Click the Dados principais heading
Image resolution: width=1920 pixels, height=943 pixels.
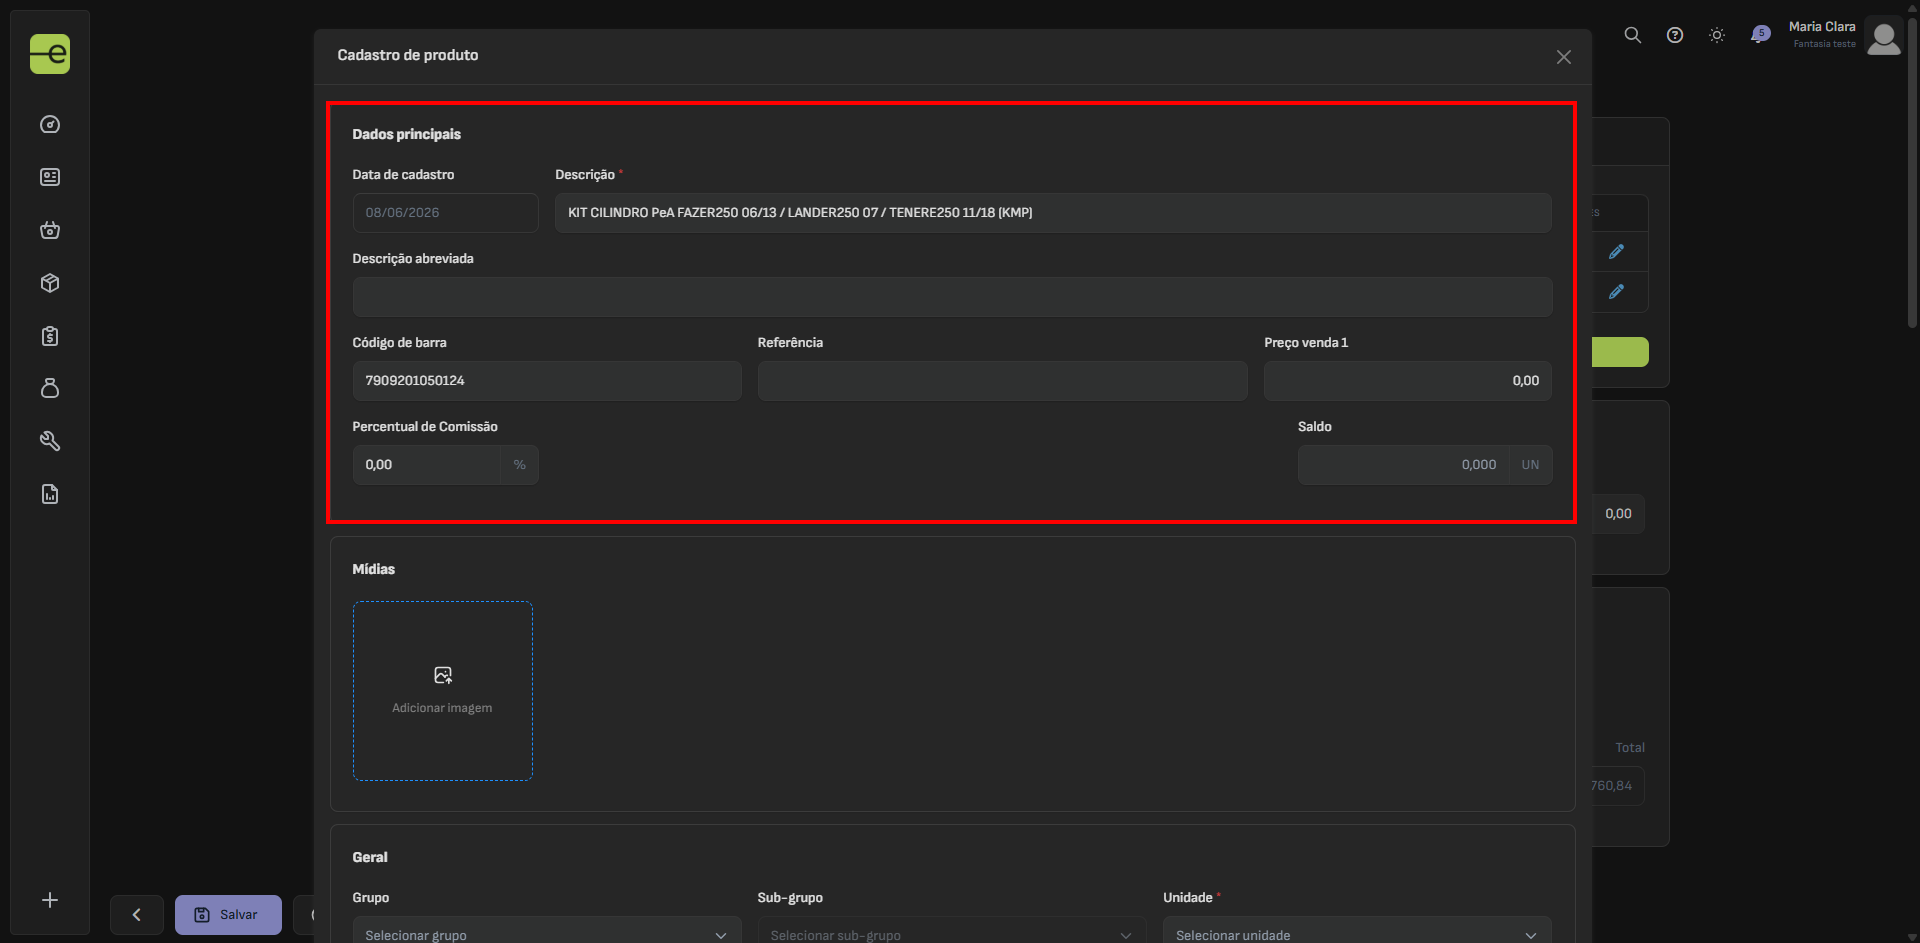pyautogui.click(x=406, y=134)
